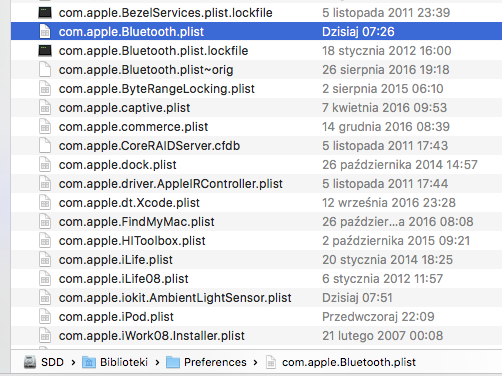Click the com.apple.BezelServices.plist.lockfile black icon
The image size is (502, 376).
click(x=45, y=13)
